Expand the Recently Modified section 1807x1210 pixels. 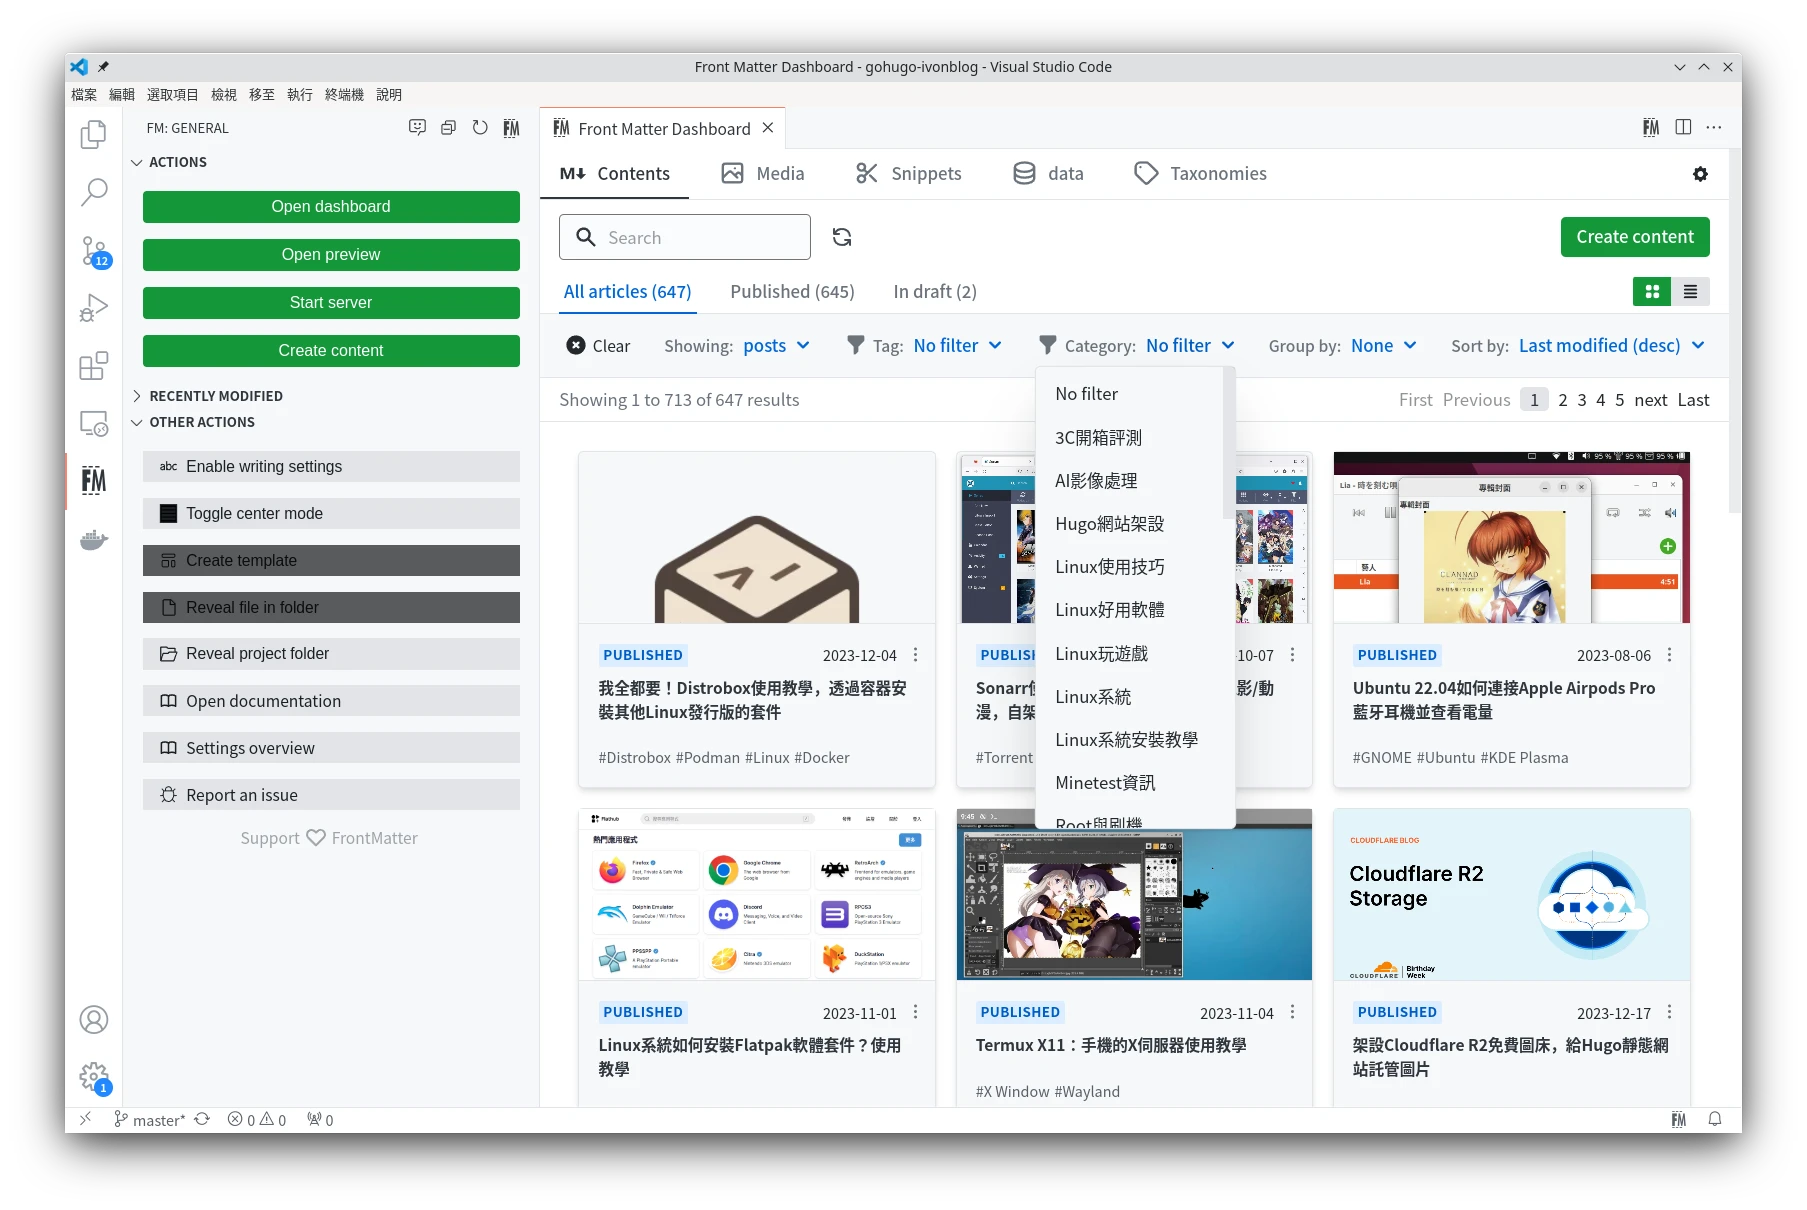(215, 396)
